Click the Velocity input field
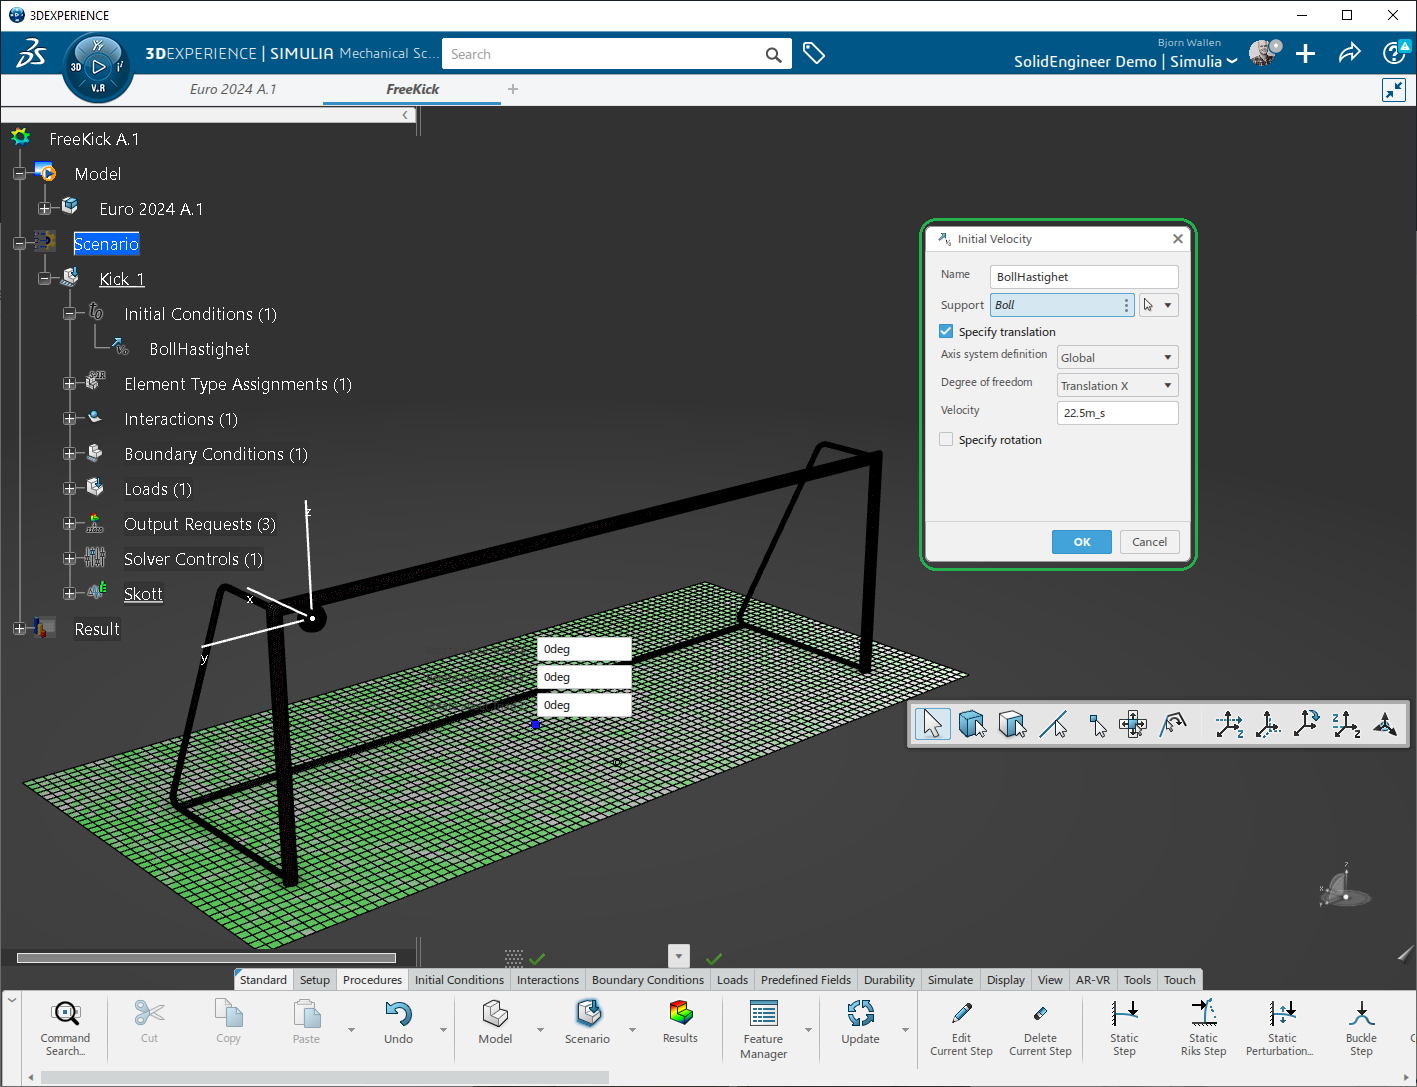Viewport: 1417px width, 1087px height. click(1117, 413)
